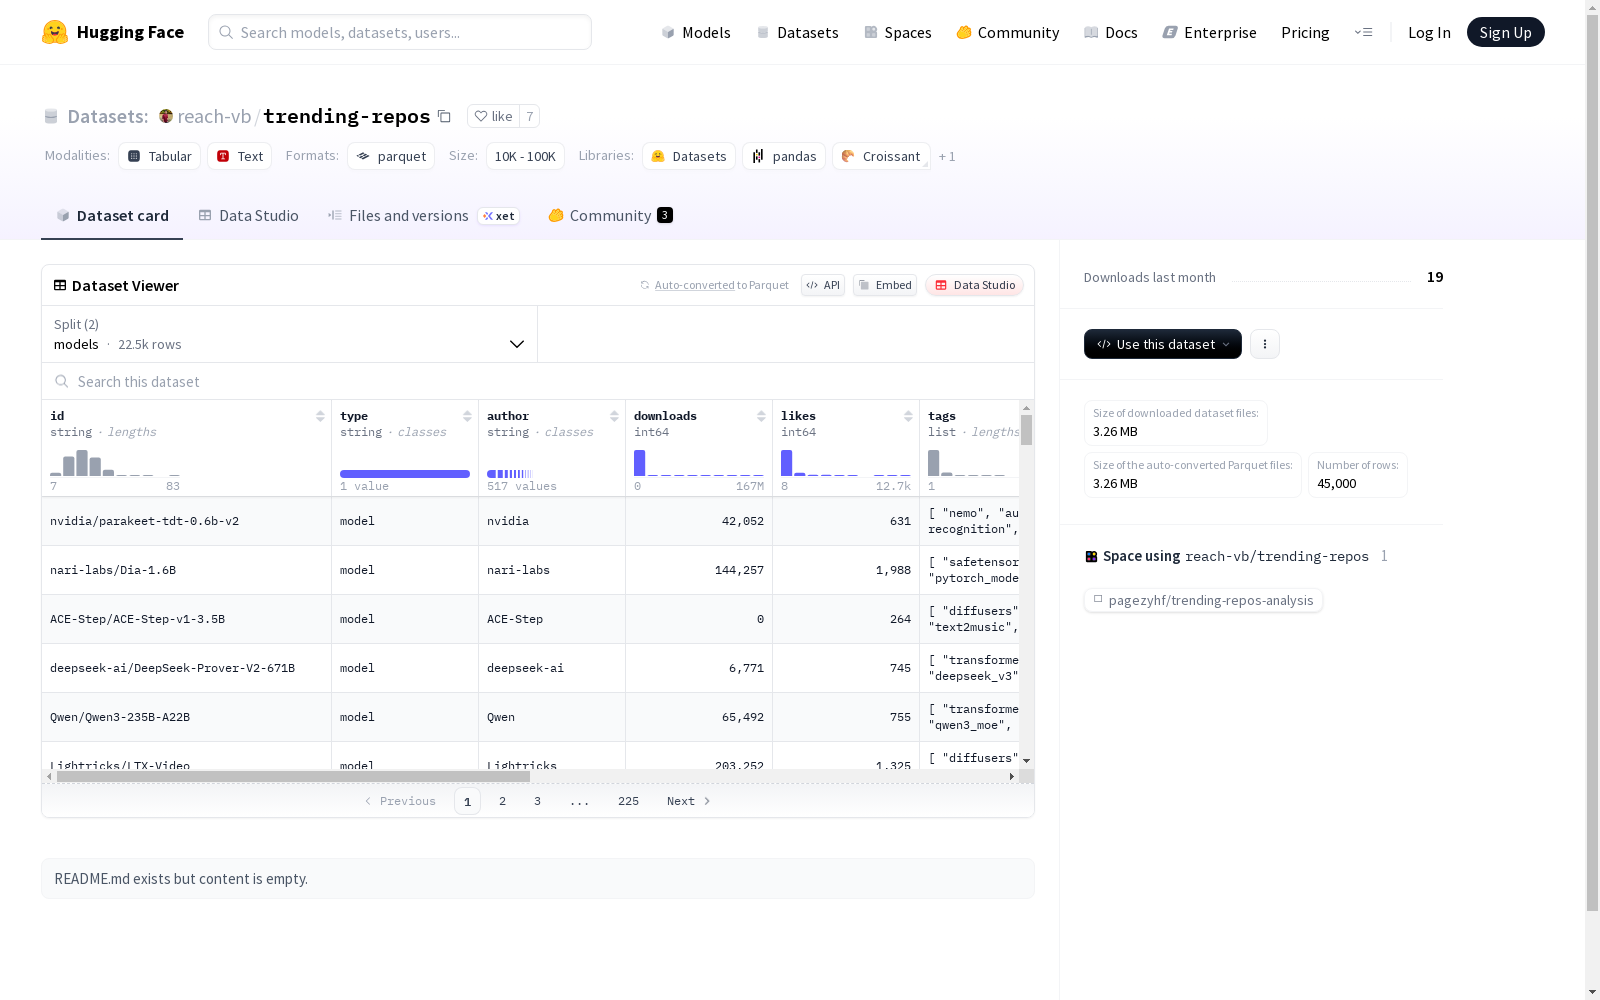The width and height of the screenshot is (1600, 1000).
Task: Sort the type column
Action: (467, 416)
